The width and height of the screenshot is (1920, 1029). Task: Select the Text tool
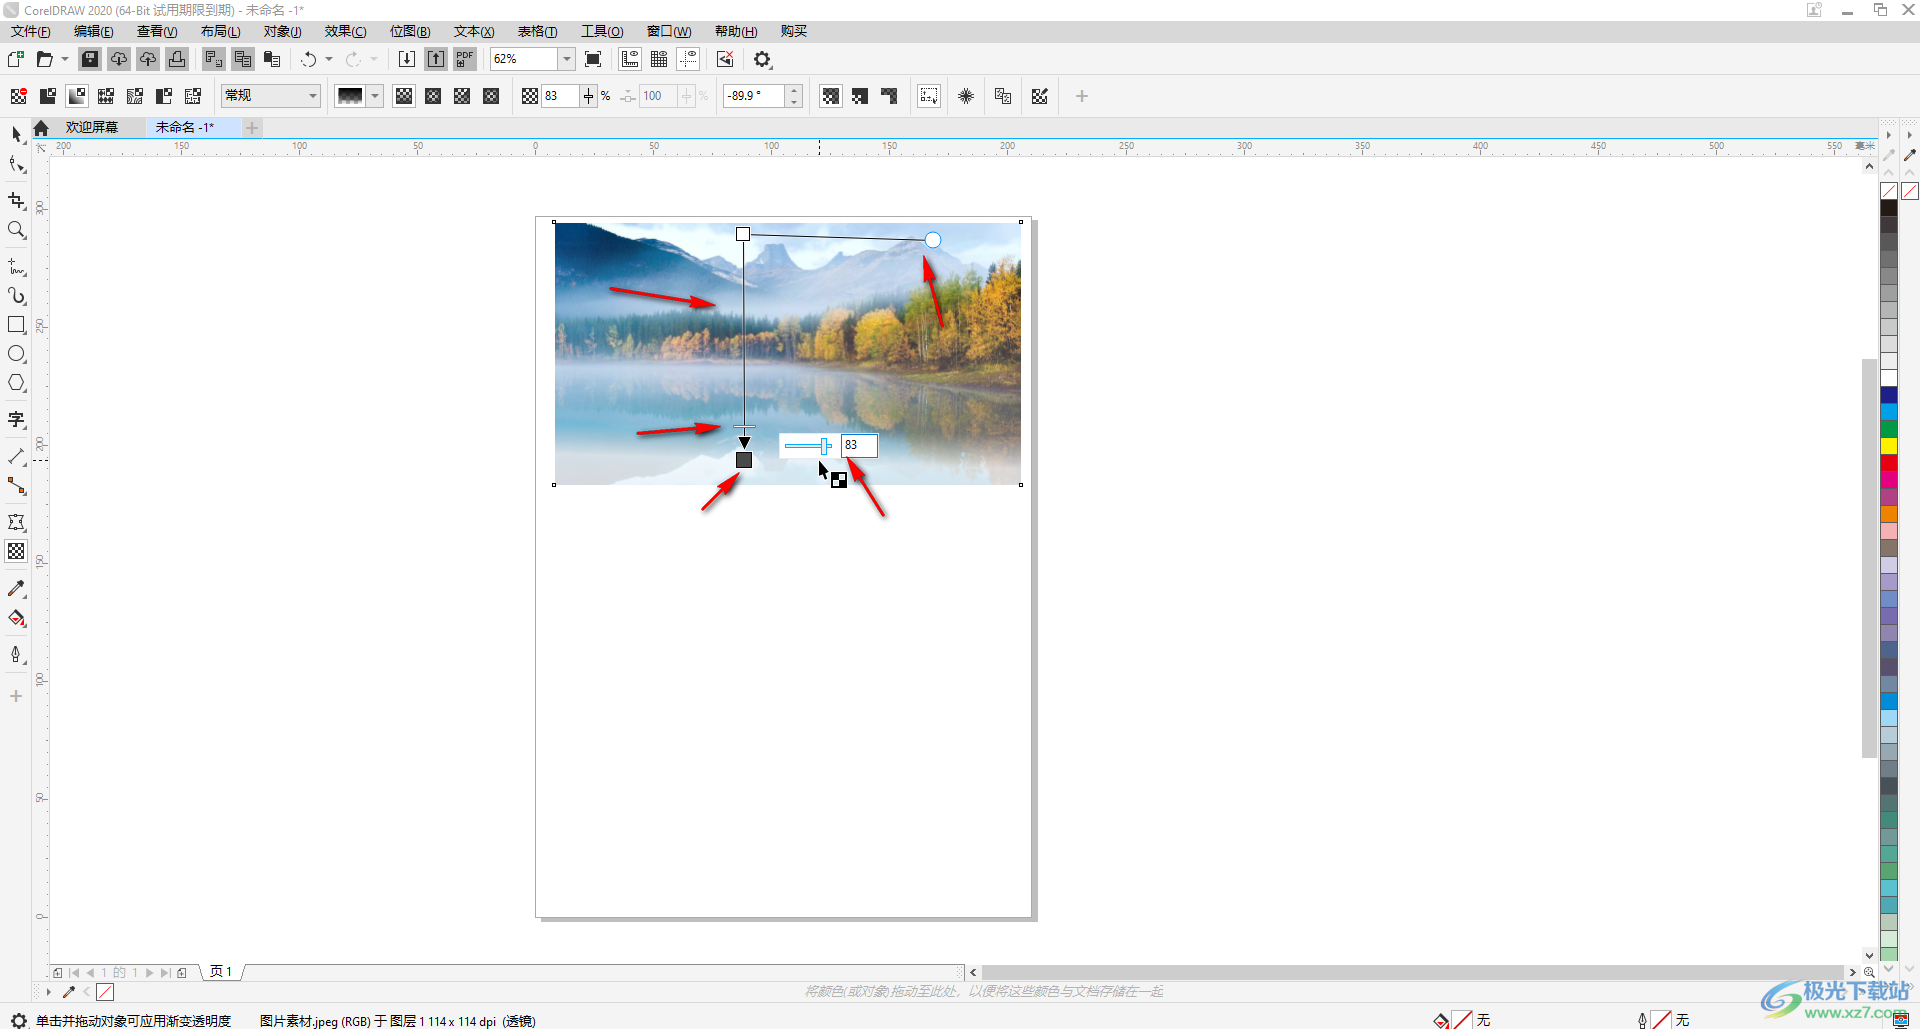point(16,420)
